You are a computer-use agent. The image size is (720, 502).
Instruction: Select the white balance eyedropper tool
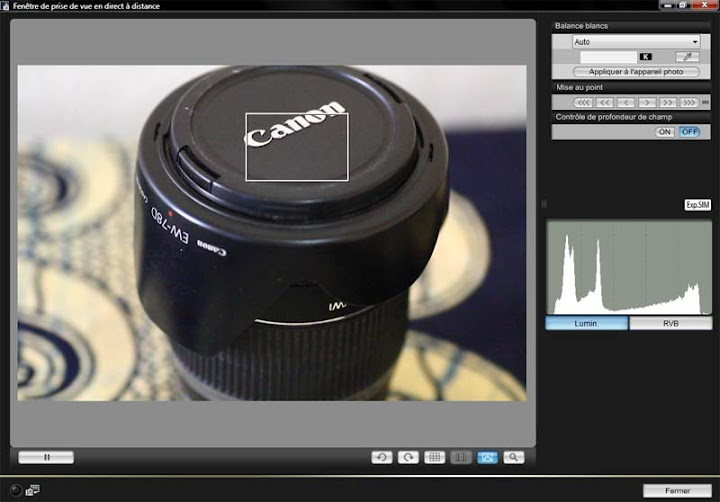(x=687, y=57)
